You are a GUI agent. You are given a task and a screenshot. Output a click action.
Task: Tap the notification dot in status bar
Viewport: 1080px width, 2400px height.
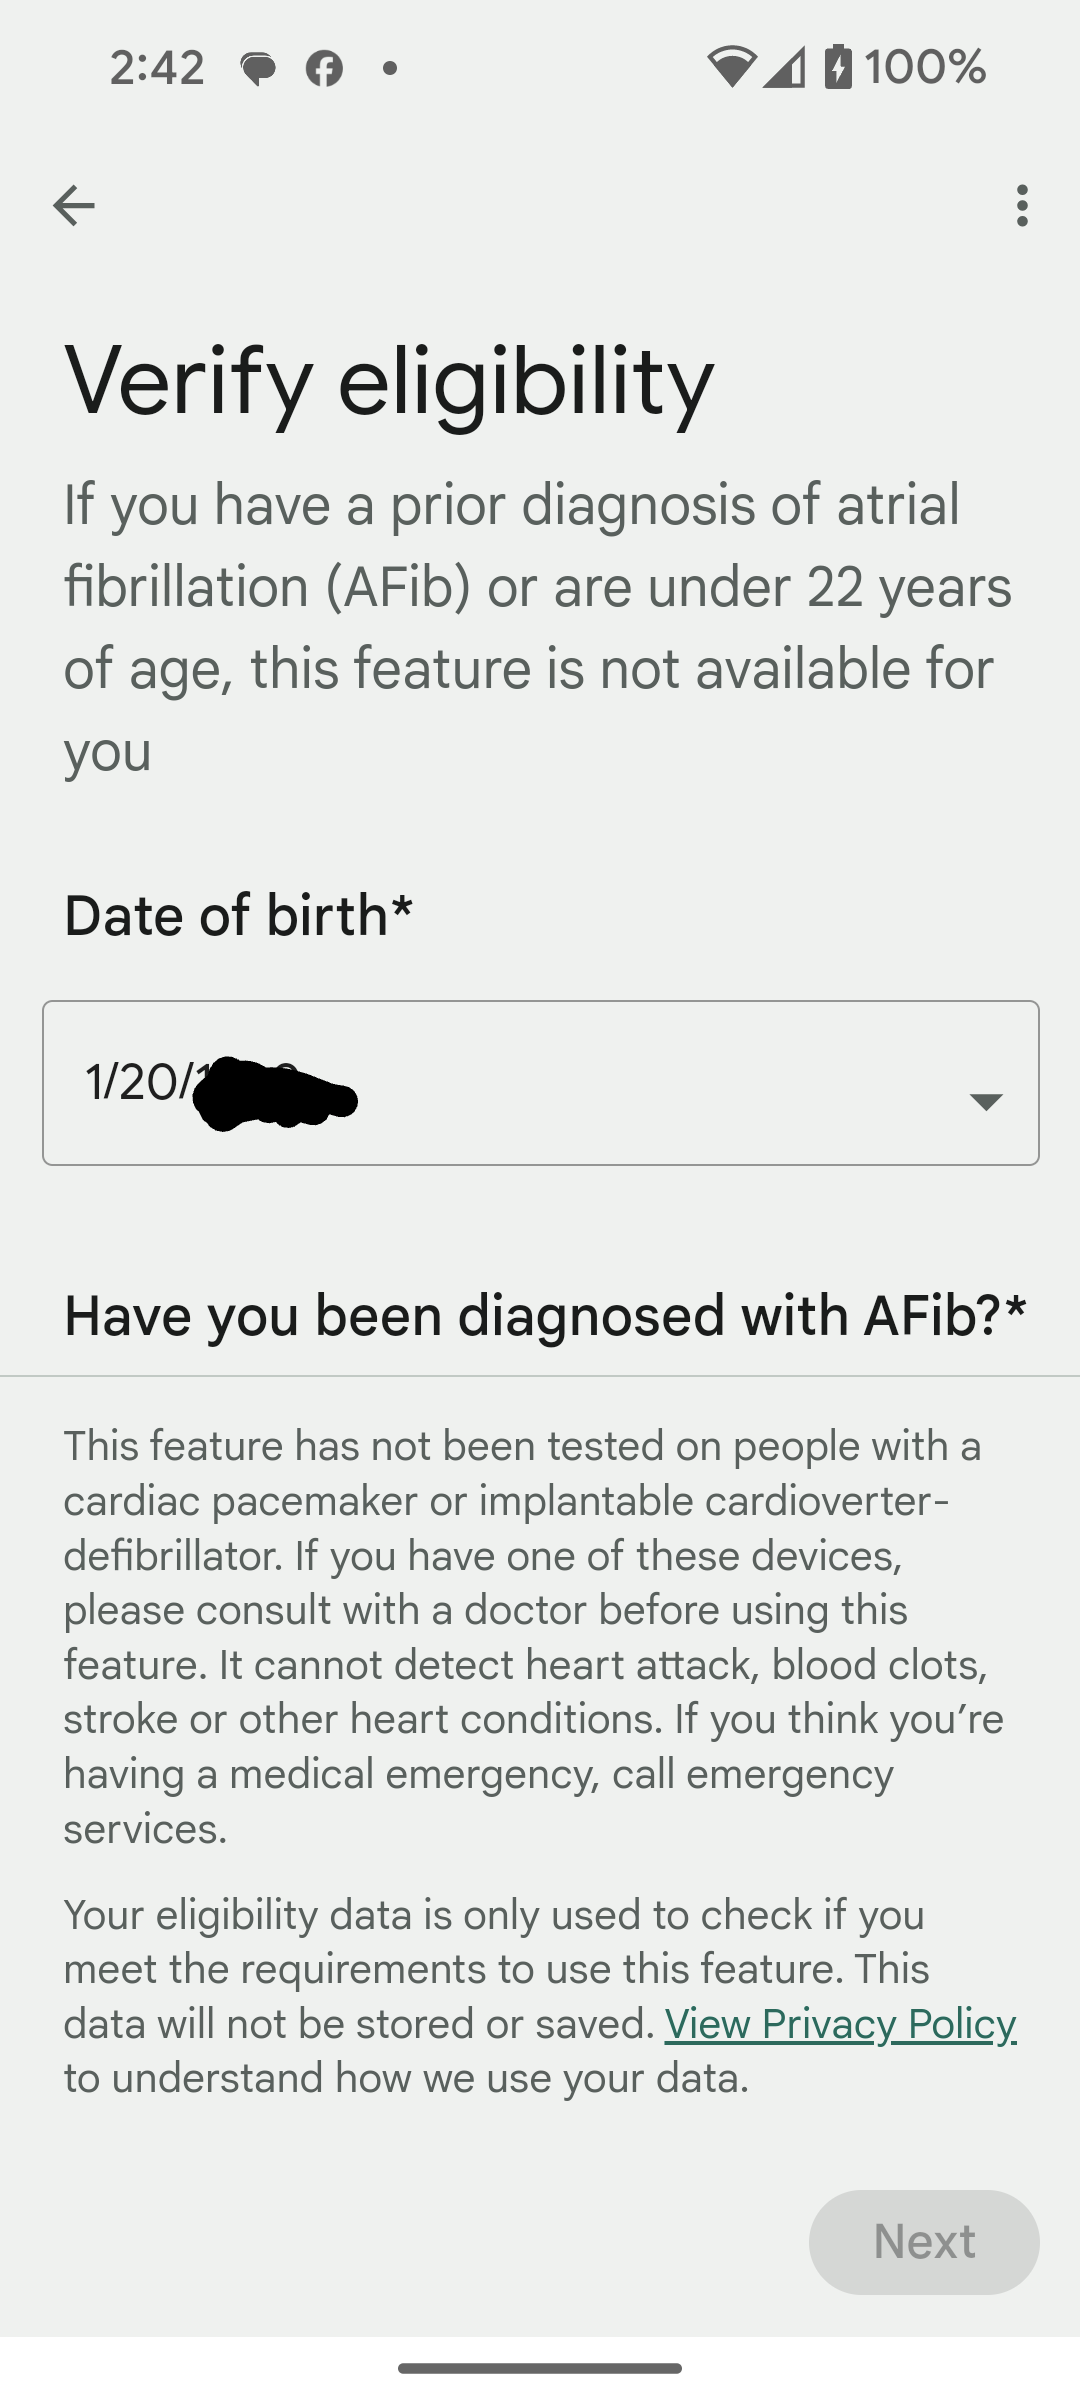[390, 68]
